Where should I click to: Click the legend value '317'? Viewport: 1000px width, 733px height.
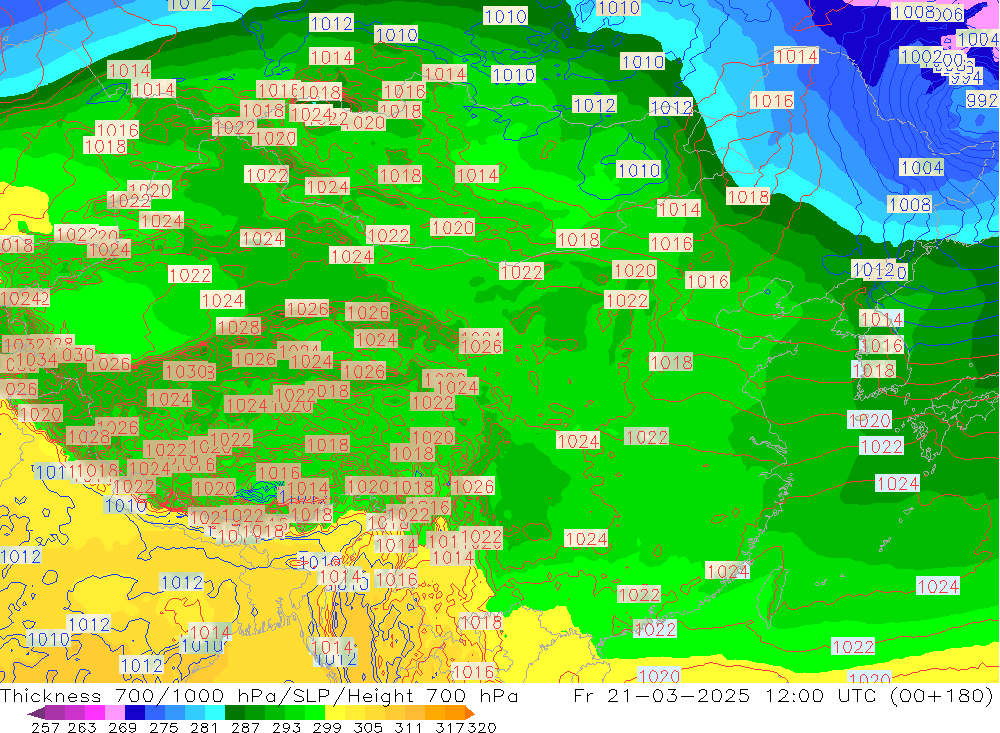(x=450, y=727)
